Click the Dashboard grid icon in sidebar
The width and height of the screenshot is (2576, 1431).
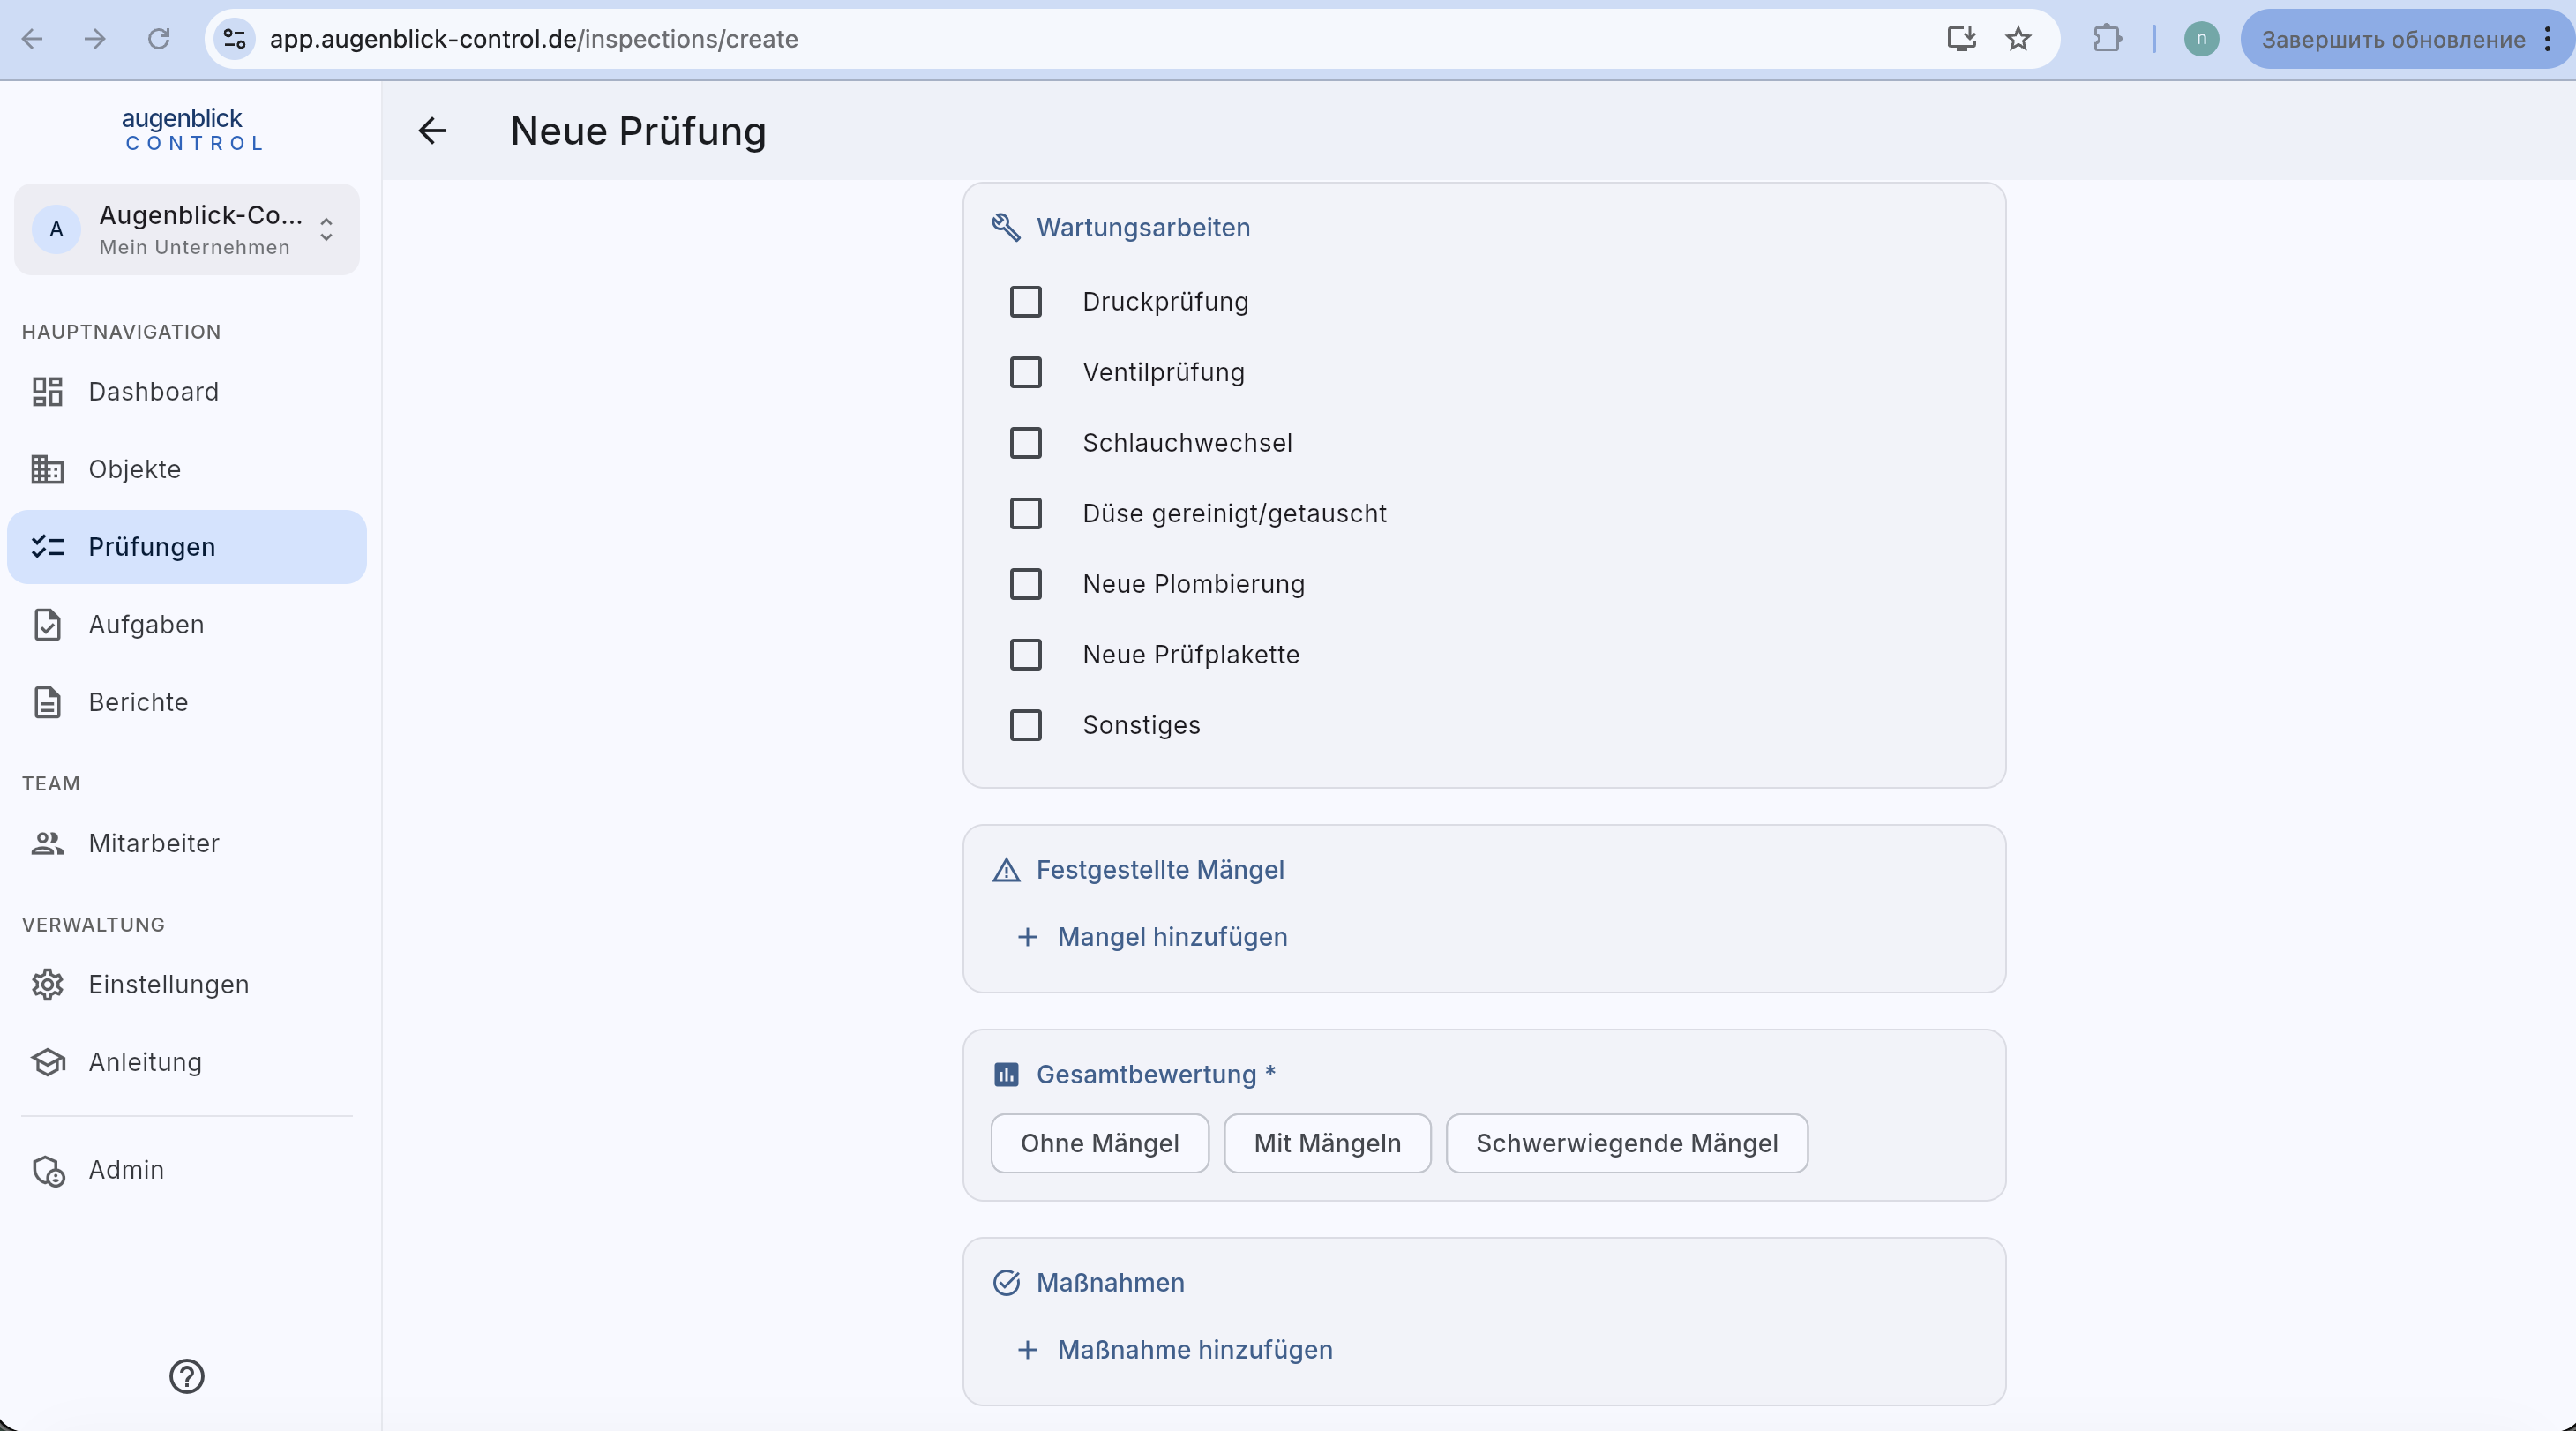[x=47, y=391]
